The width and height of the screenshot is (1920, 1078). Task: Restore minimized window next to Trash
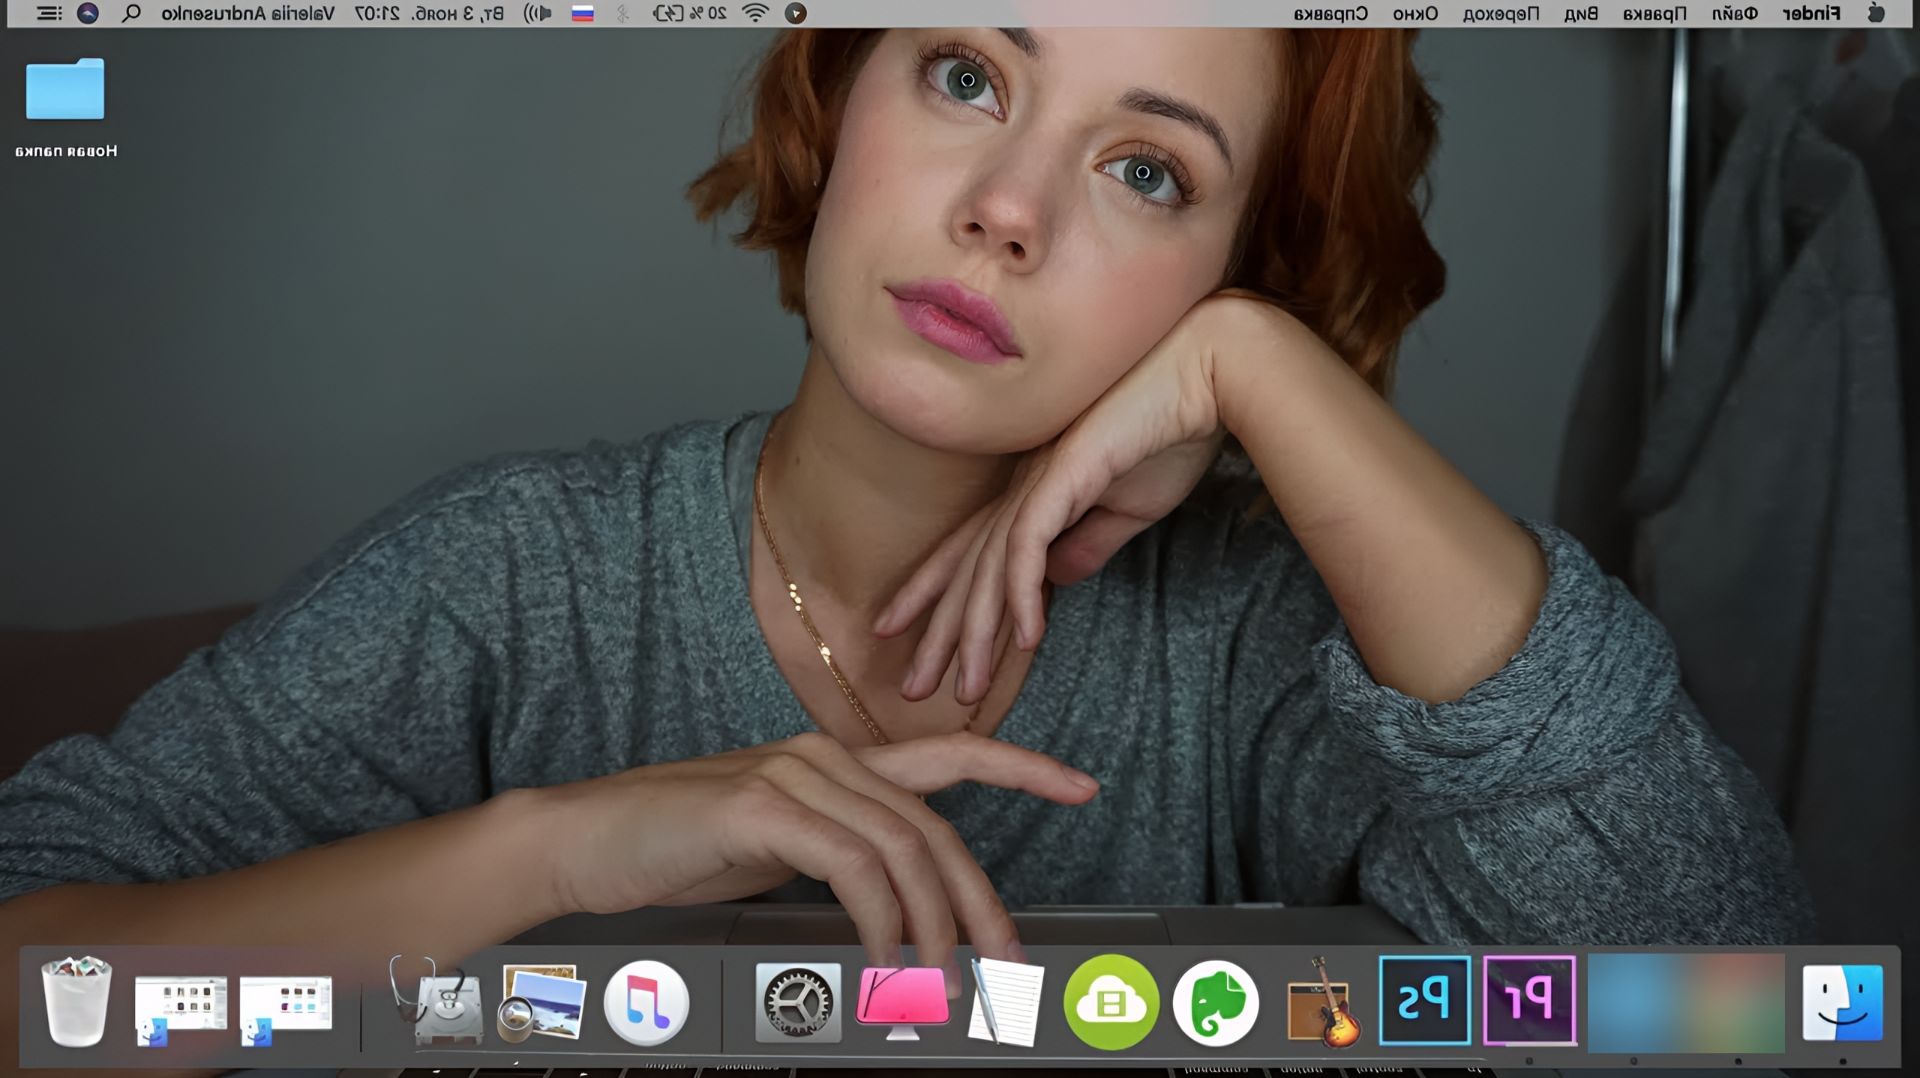(180, 1010)
